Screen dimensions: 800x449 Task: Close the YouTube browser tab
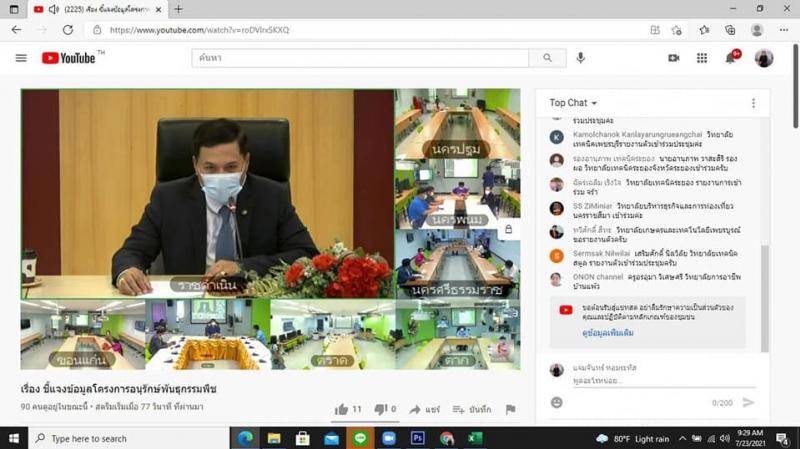(x=158, y=9)
